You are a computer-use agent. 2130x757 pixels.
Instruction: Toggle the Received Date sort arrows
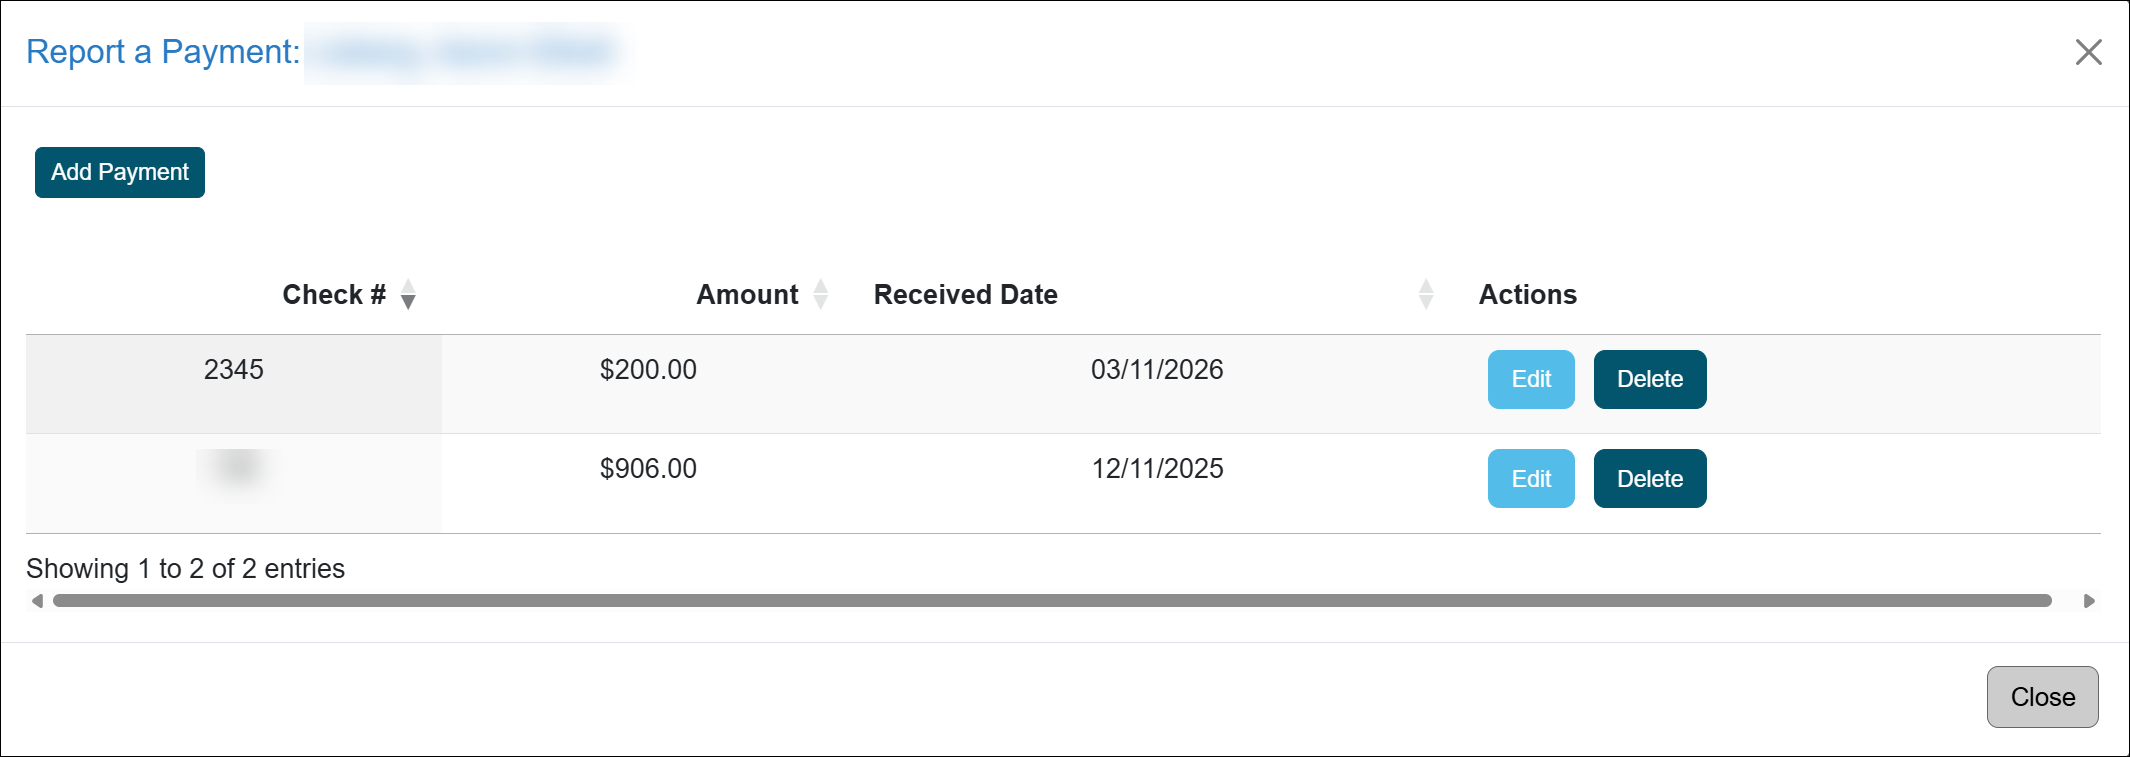point(1426,295)
